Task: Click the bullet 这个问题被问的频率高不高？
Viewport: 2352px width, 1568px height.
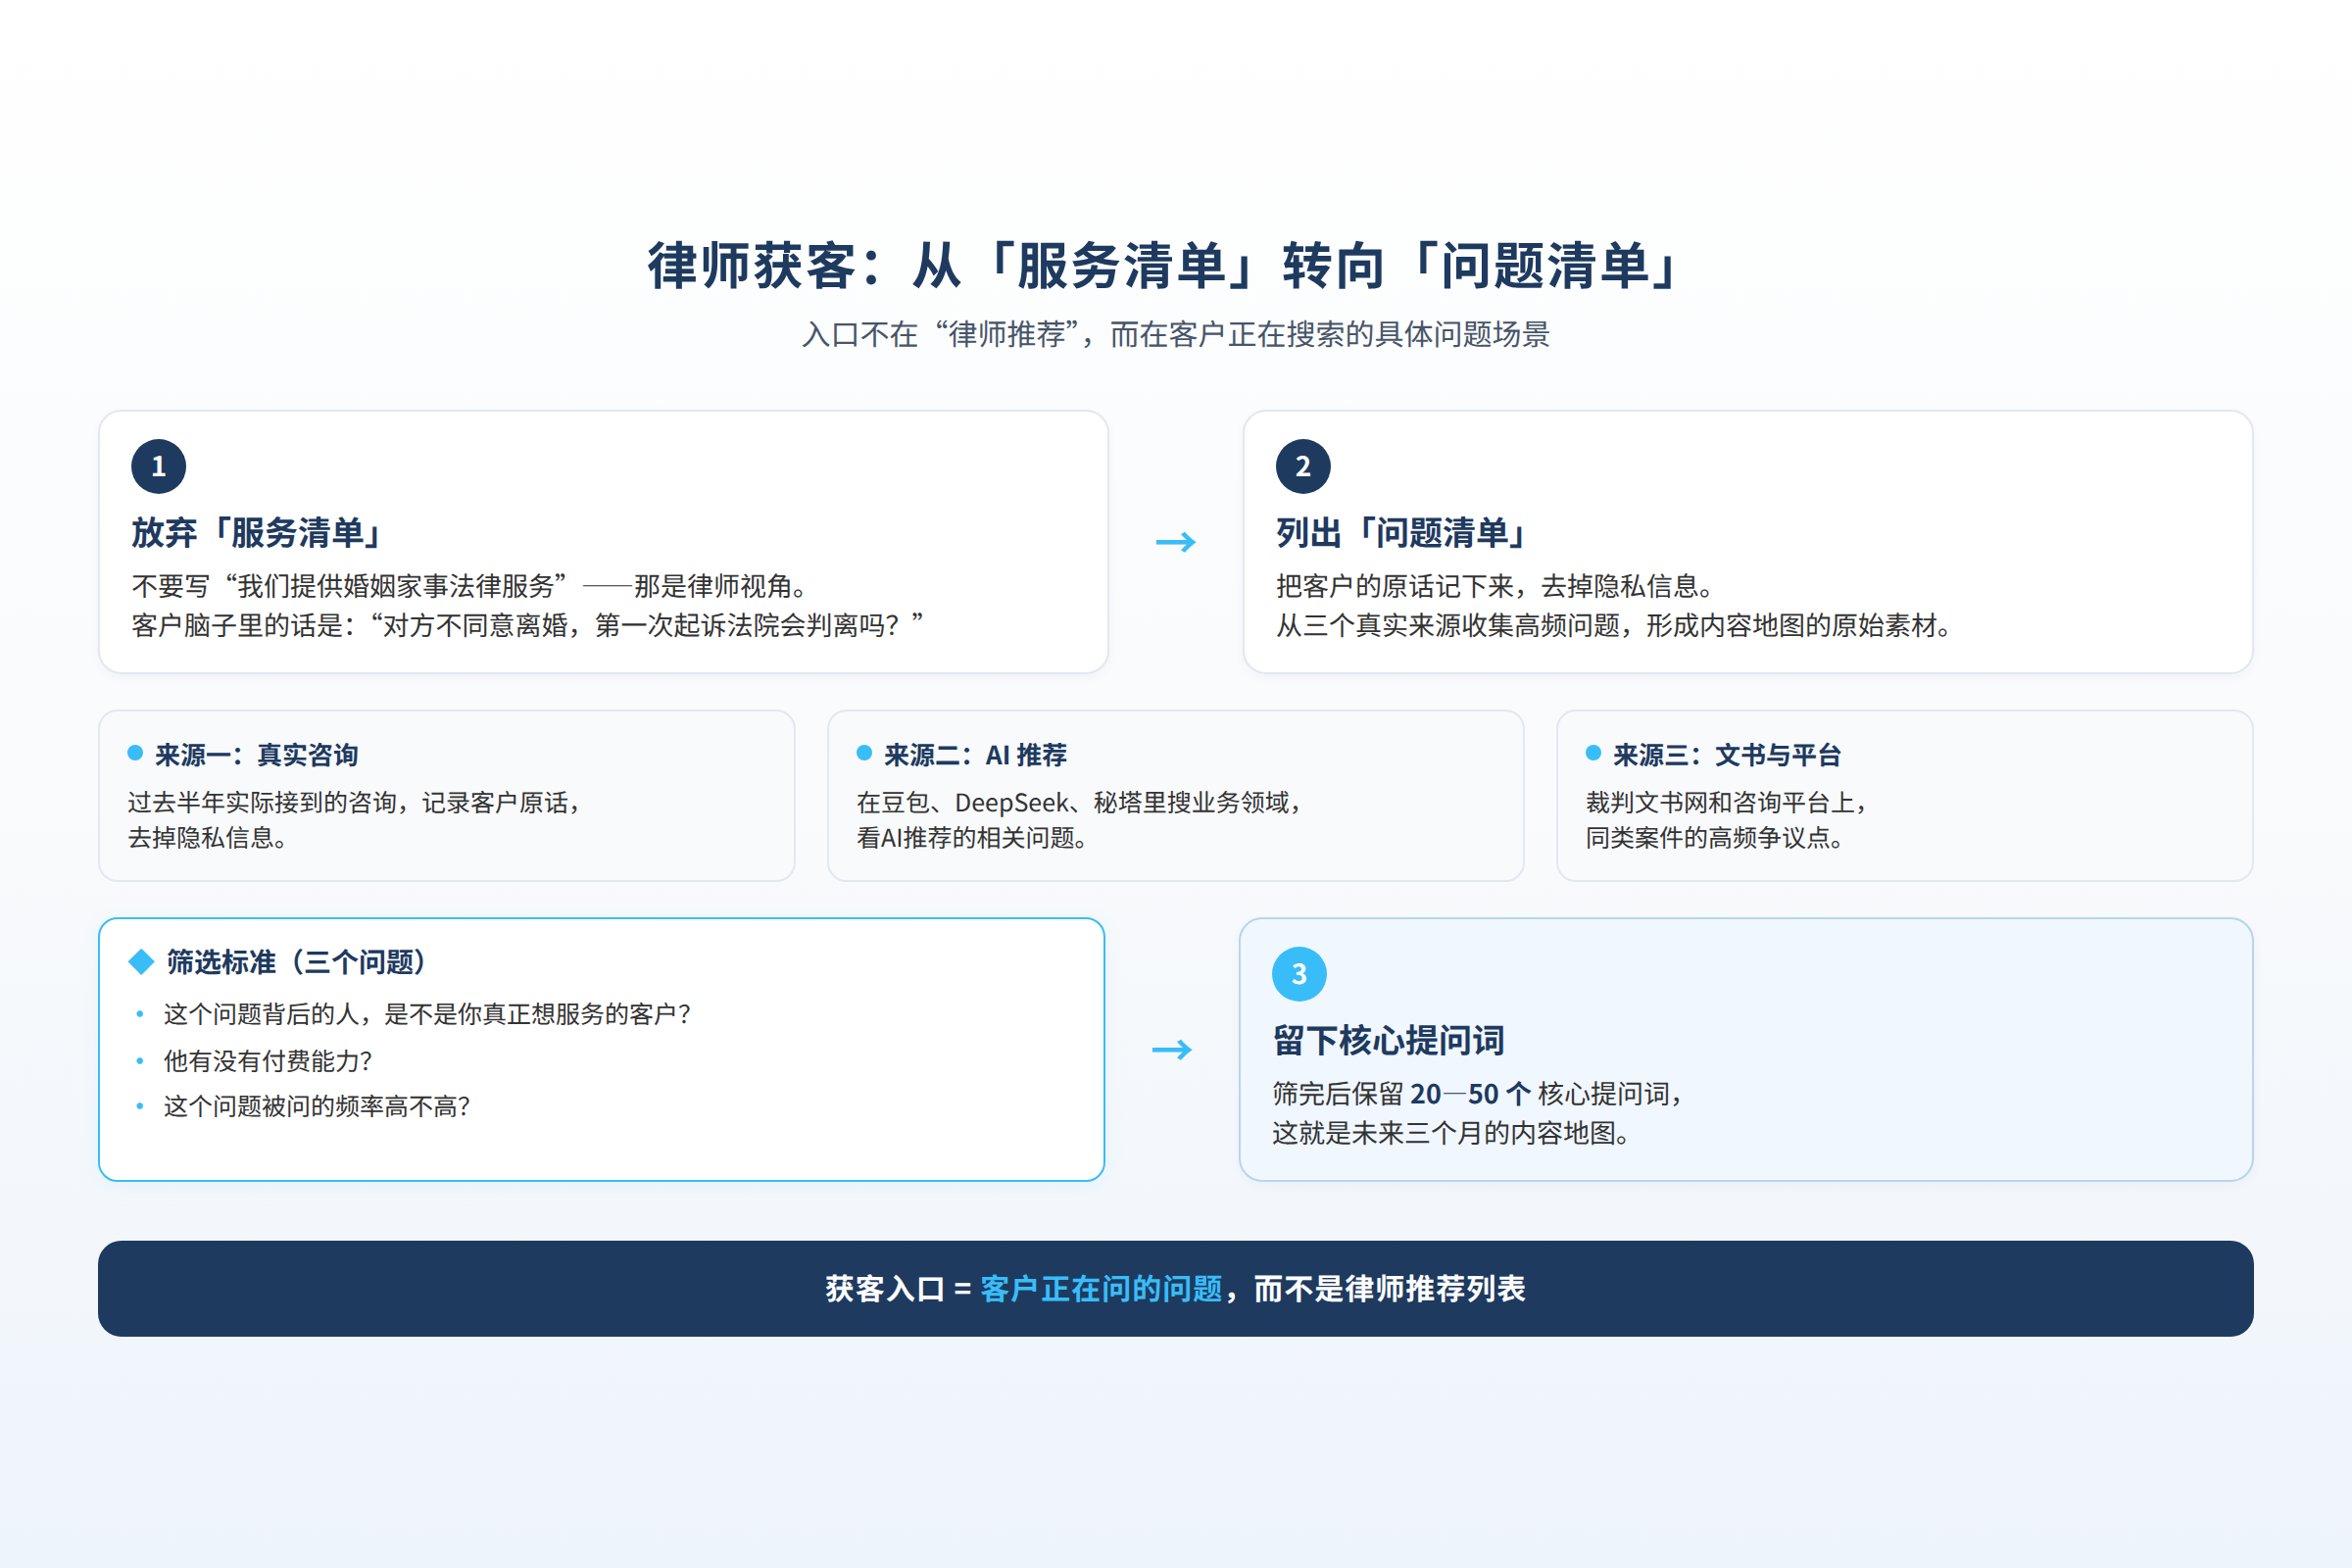Action: 317,1106
